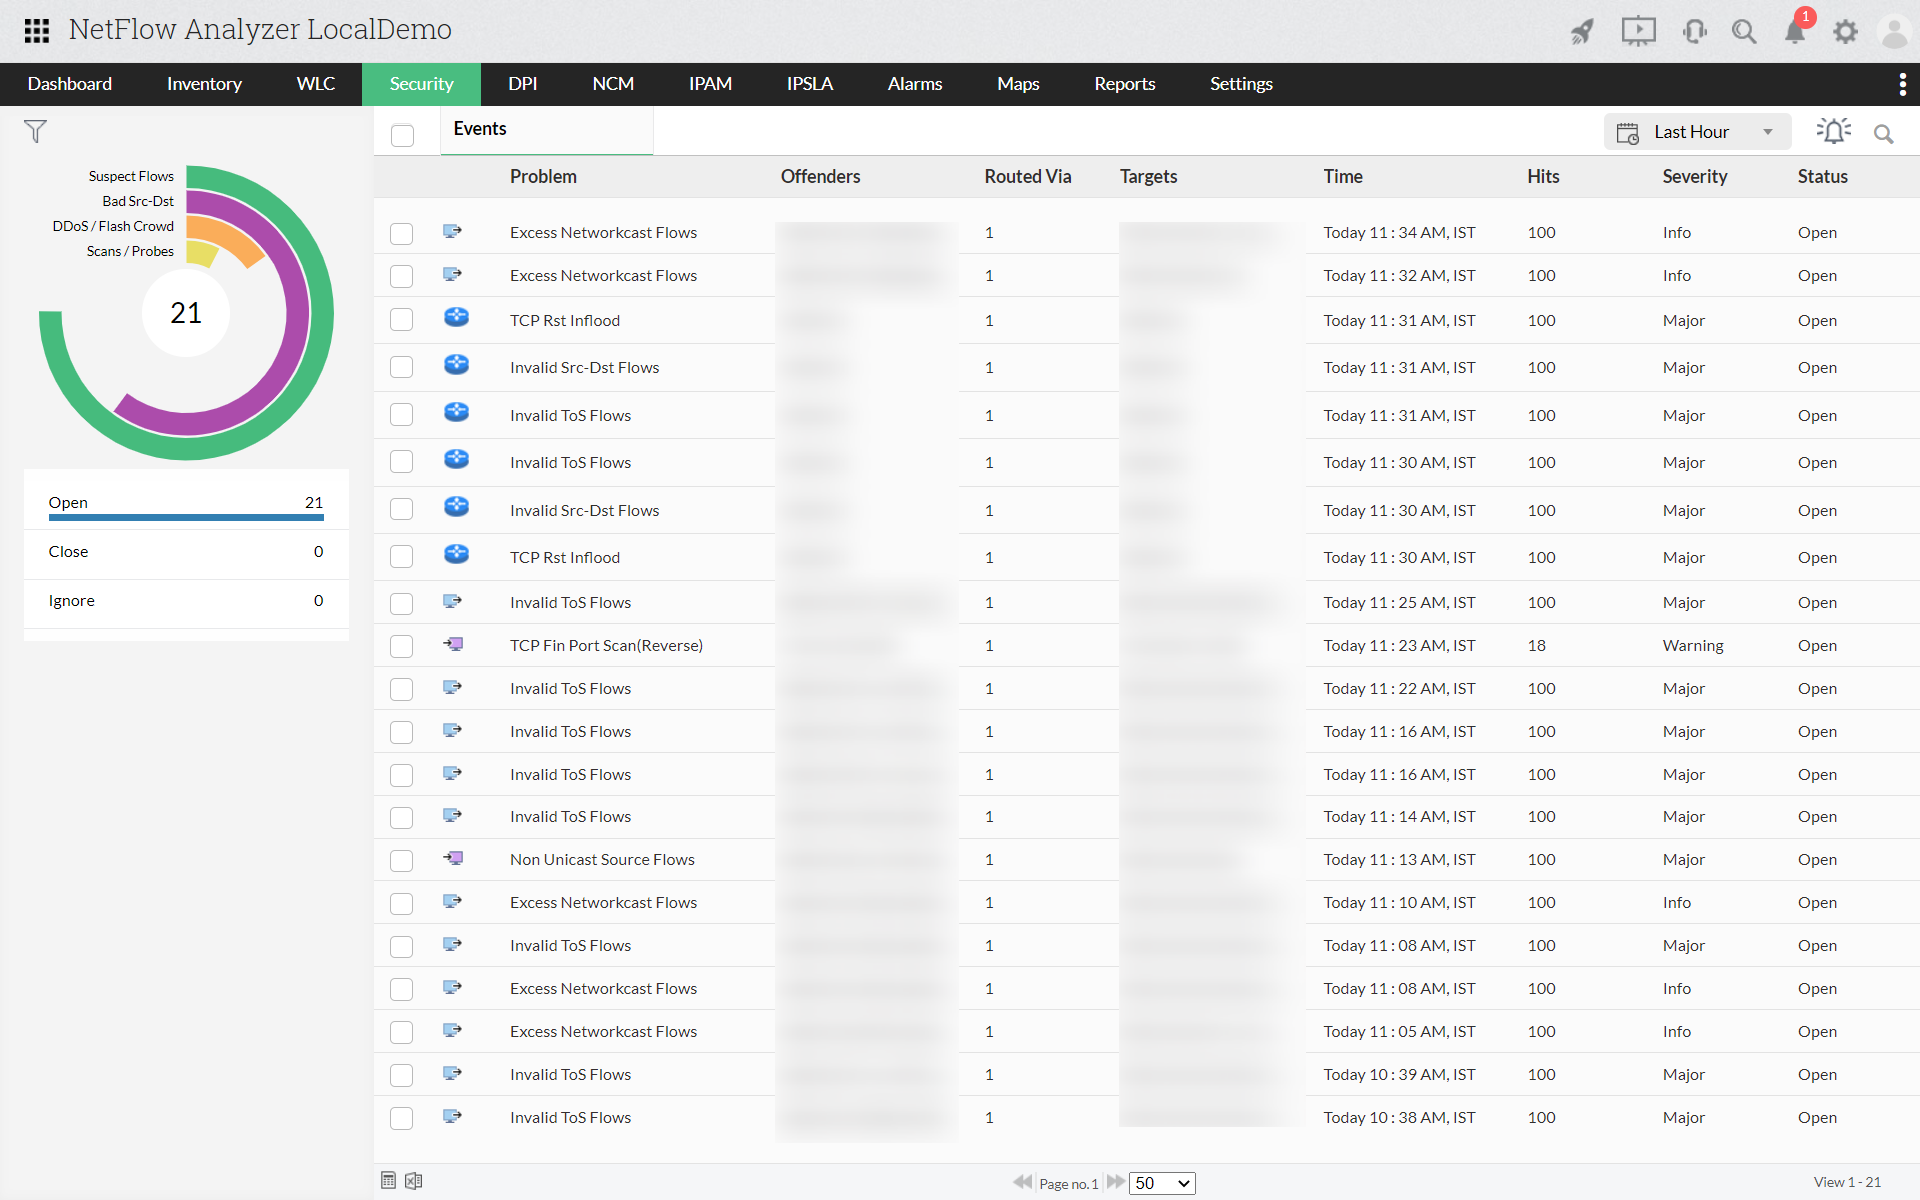Select the rocket/launch icon in toolbar
The width and height of the screenshot is (1920, 1200).
pos(1579,29)
